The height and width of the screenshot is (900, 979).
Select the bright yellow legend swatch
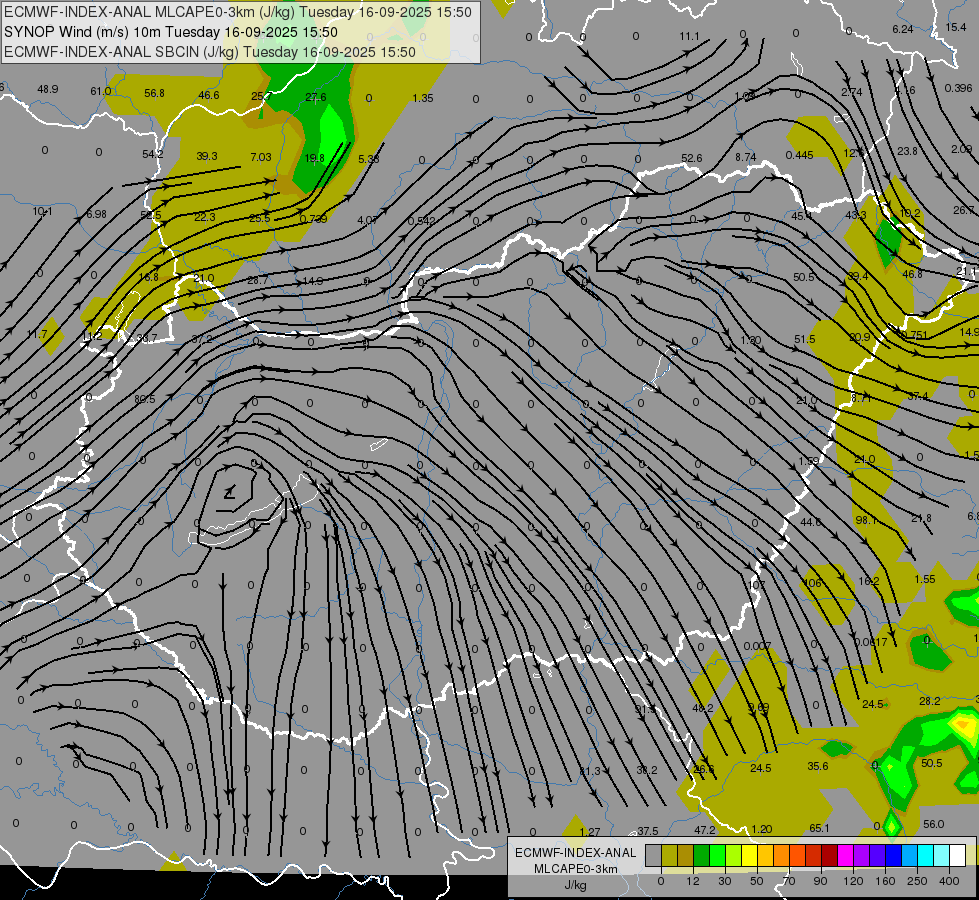749,855
